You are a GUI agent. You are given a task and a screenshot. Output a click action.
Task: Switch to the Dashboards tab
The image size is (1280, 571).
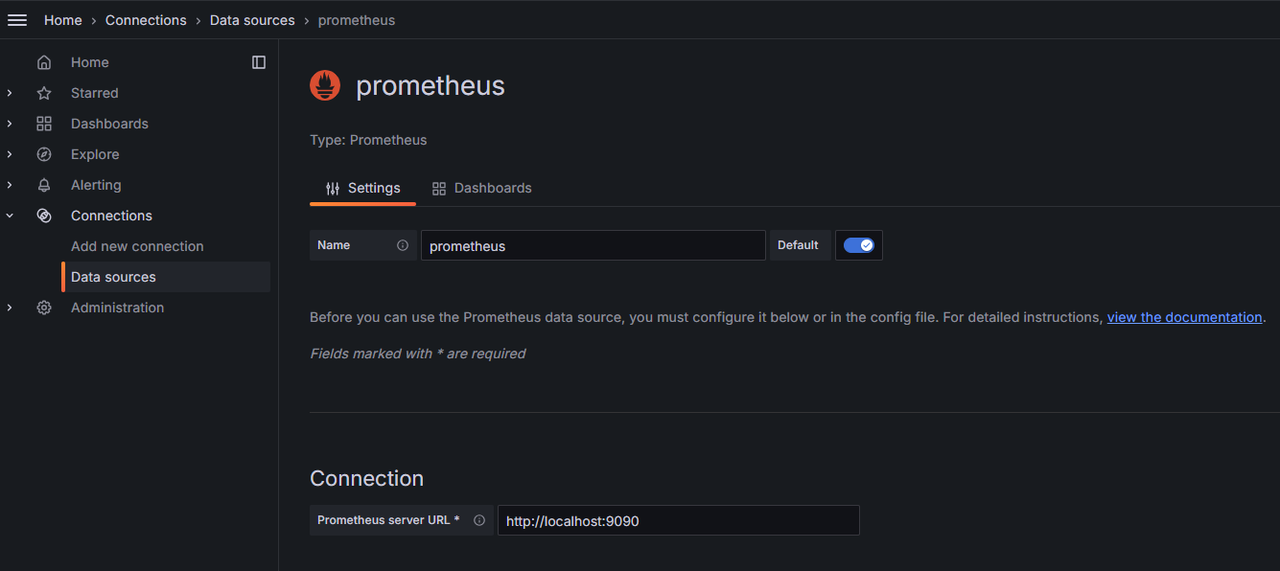pyautogui.click(x=482, y=188)
